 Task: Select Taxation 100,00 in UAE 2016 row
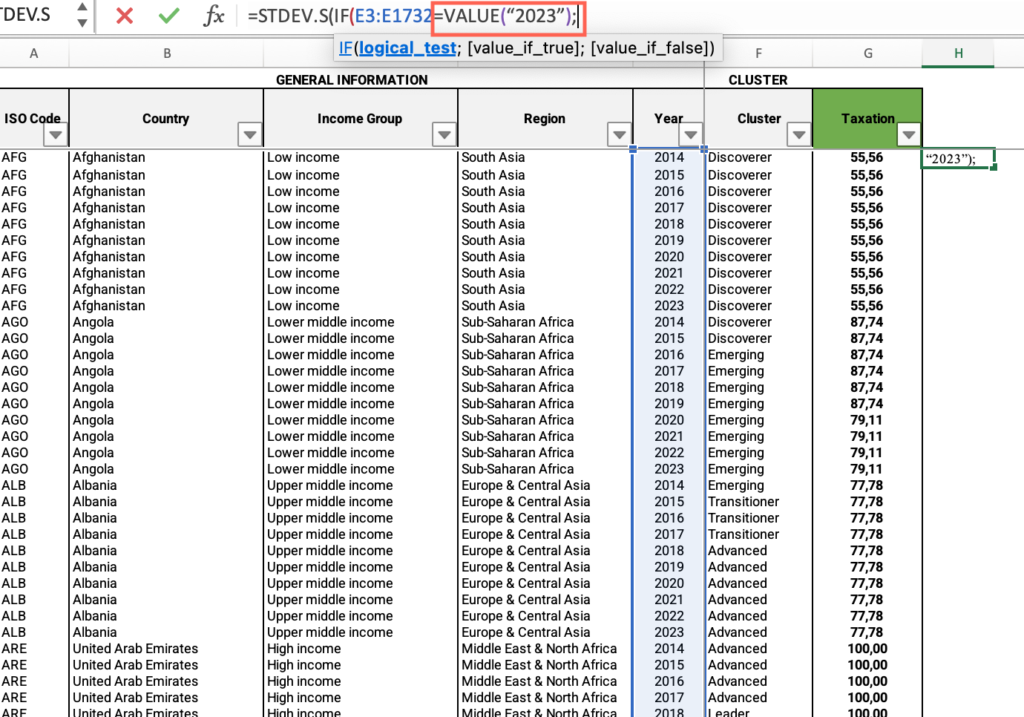coord(867,681)
